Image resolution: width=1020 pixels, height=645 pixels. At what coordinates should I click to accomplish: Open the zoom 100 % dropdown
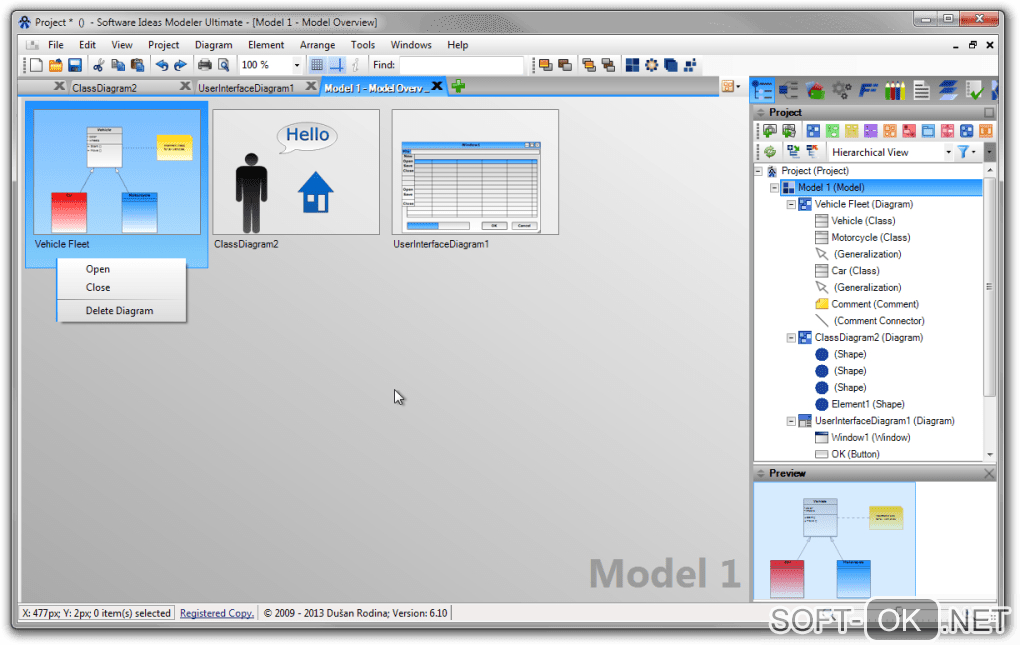point(297,65)
